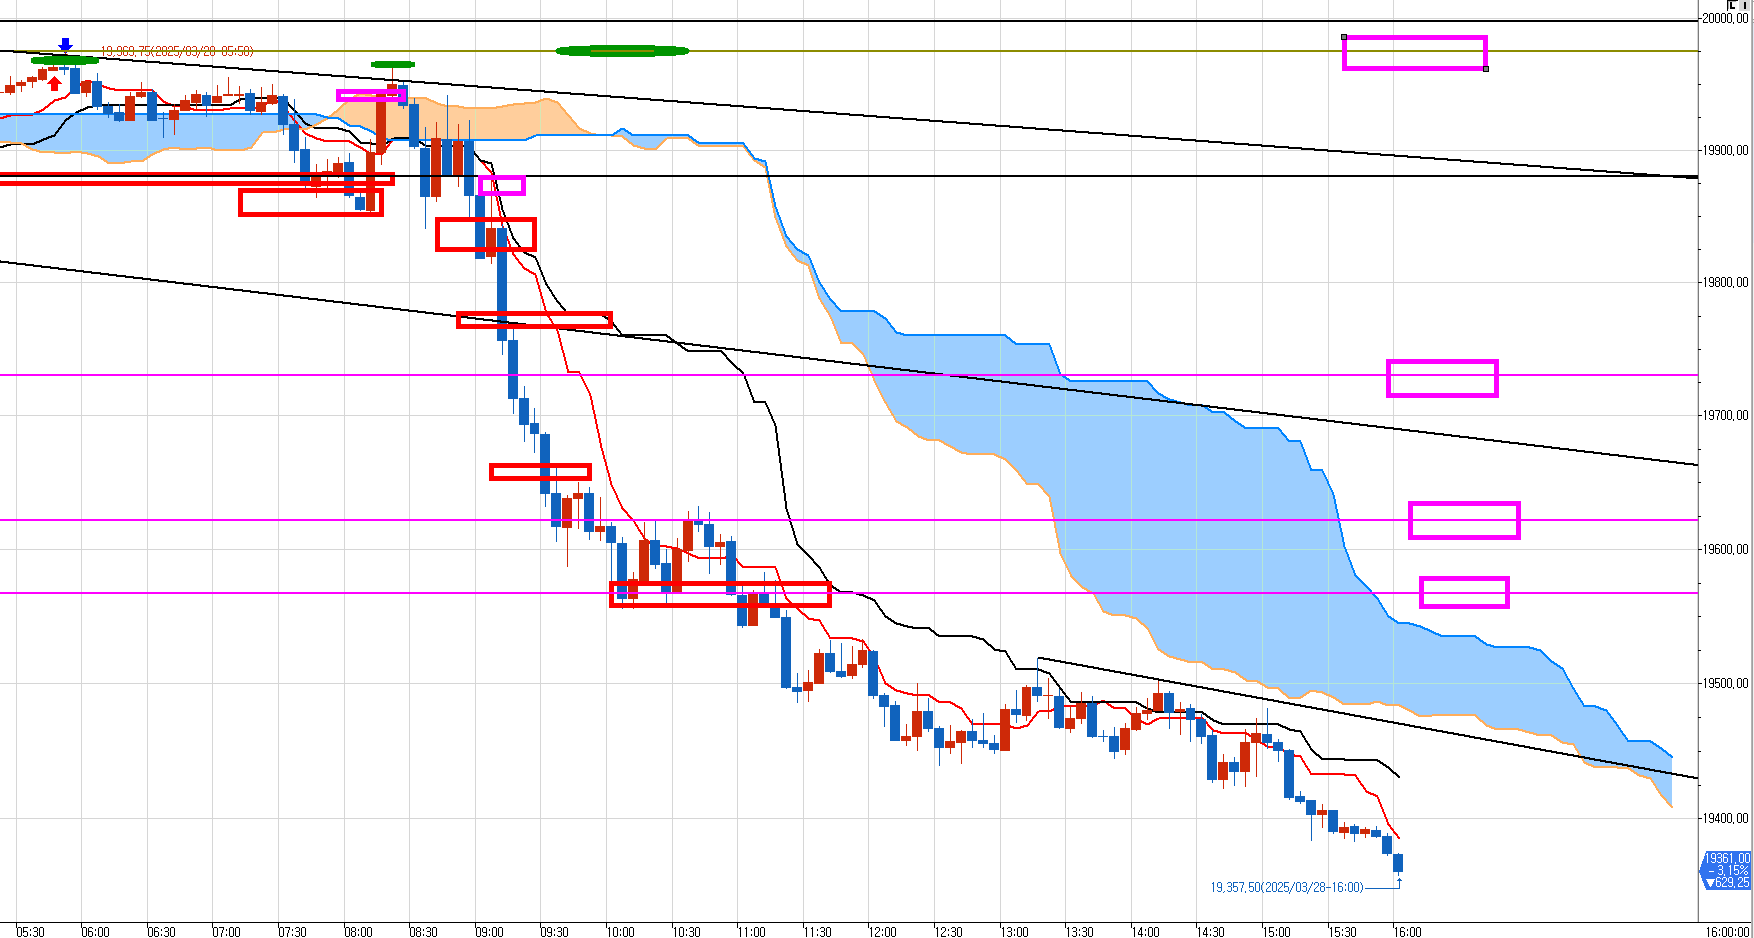Click the 08:00 time axis label
Image resolution: width=1754 pixels, height=938 pixels.
point(359,932)
